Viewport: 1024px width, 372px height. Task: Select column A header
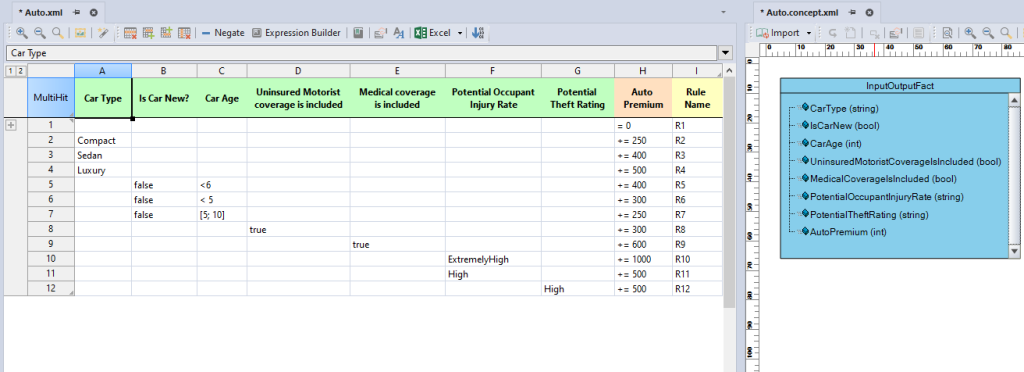103,70
